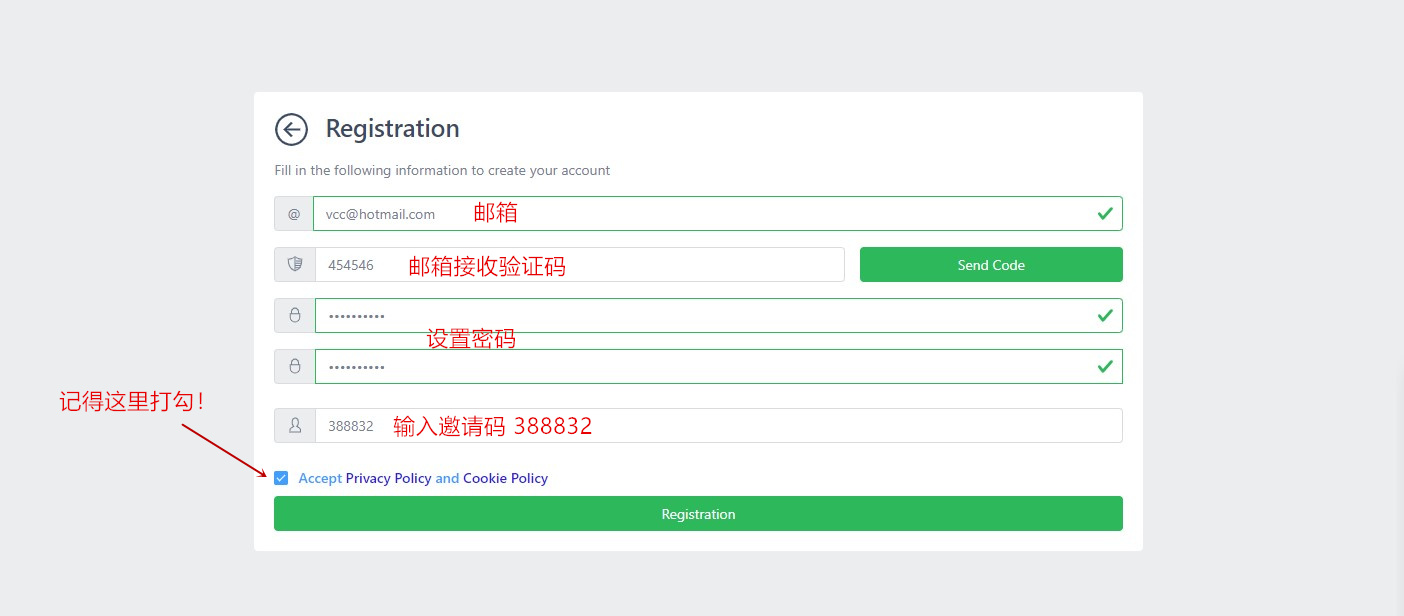
Task: Click the person icon on the invitation code field
Action: 294,425
